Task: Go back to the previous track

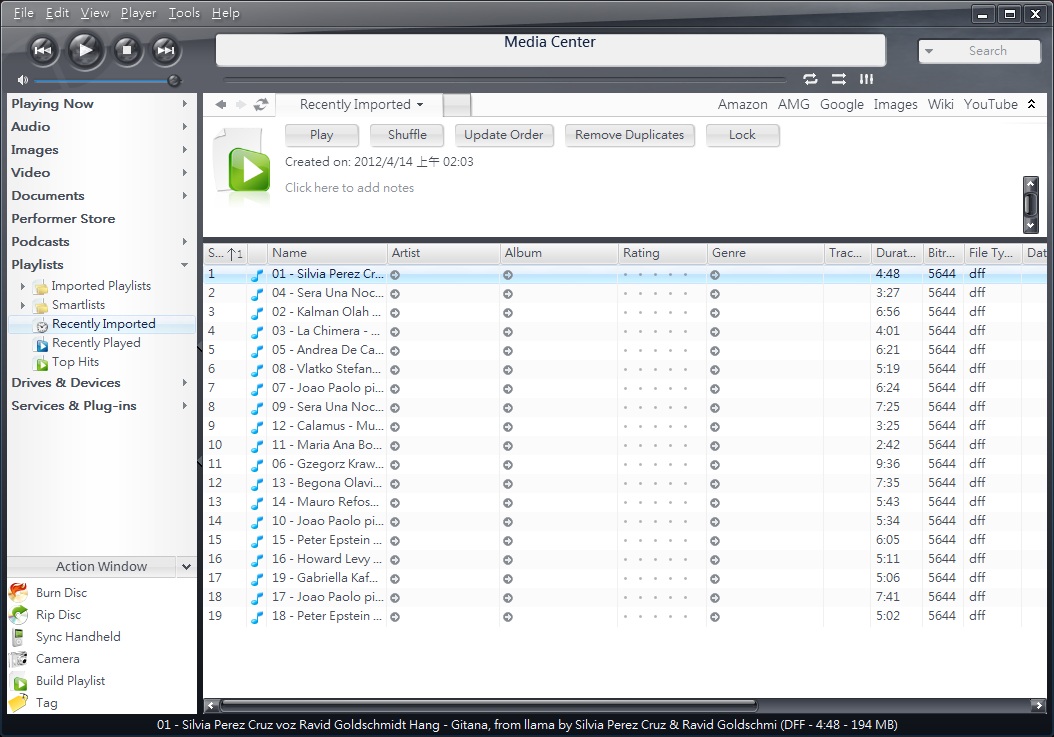Action: point(43,49)
